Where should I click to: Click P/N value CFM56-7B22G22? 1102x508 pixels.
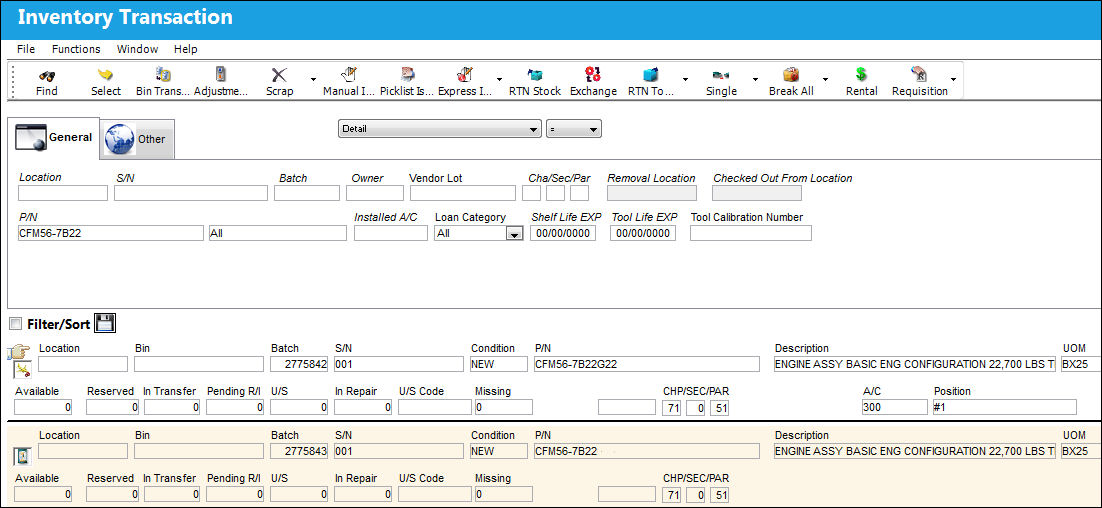tap(647, 364)
